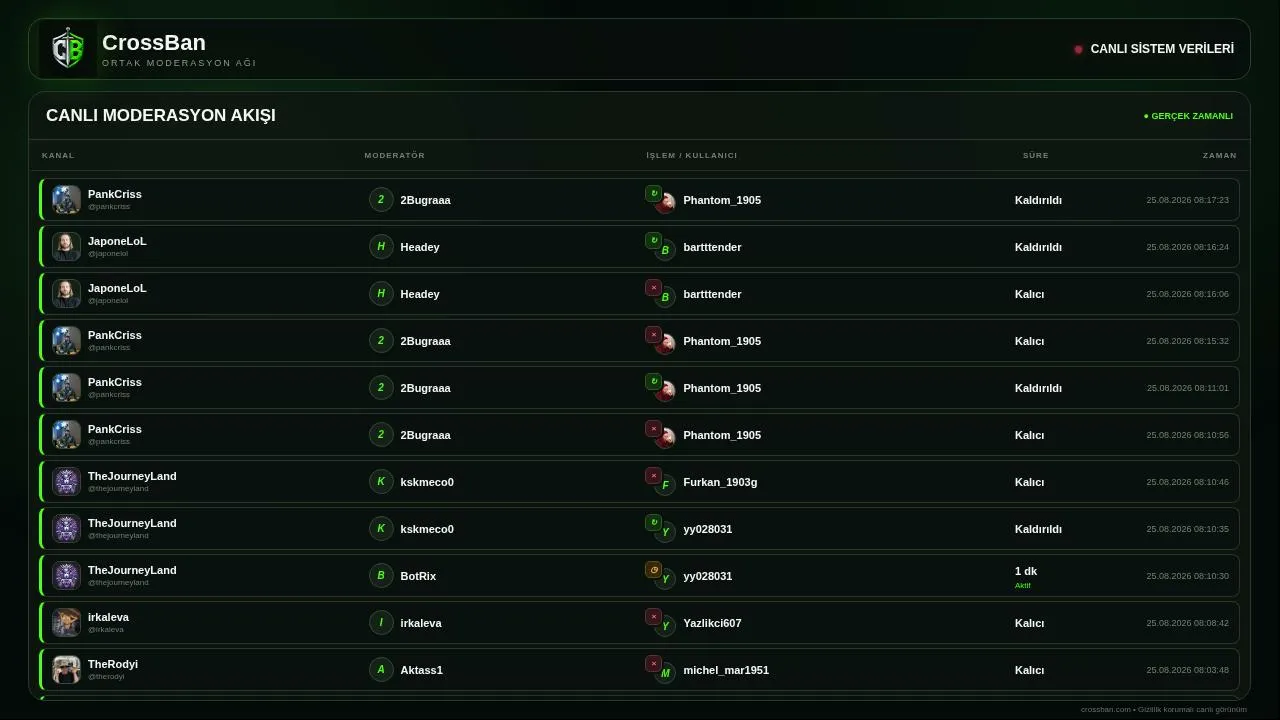Click the CrossBan shield logo
1280x720 pixels.
(x=68, y=49)
